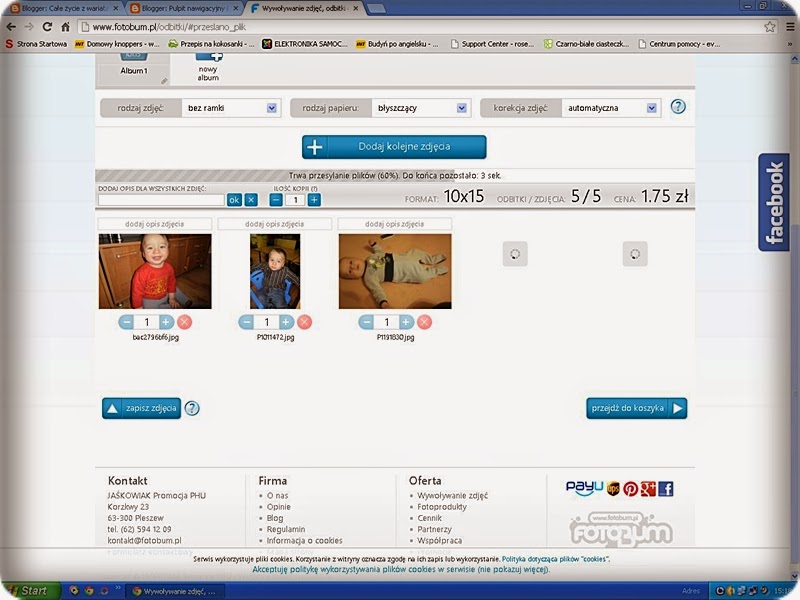This screenshot has width=800, height=600.
Task: Create nowy album
Action: coord(208,68)
